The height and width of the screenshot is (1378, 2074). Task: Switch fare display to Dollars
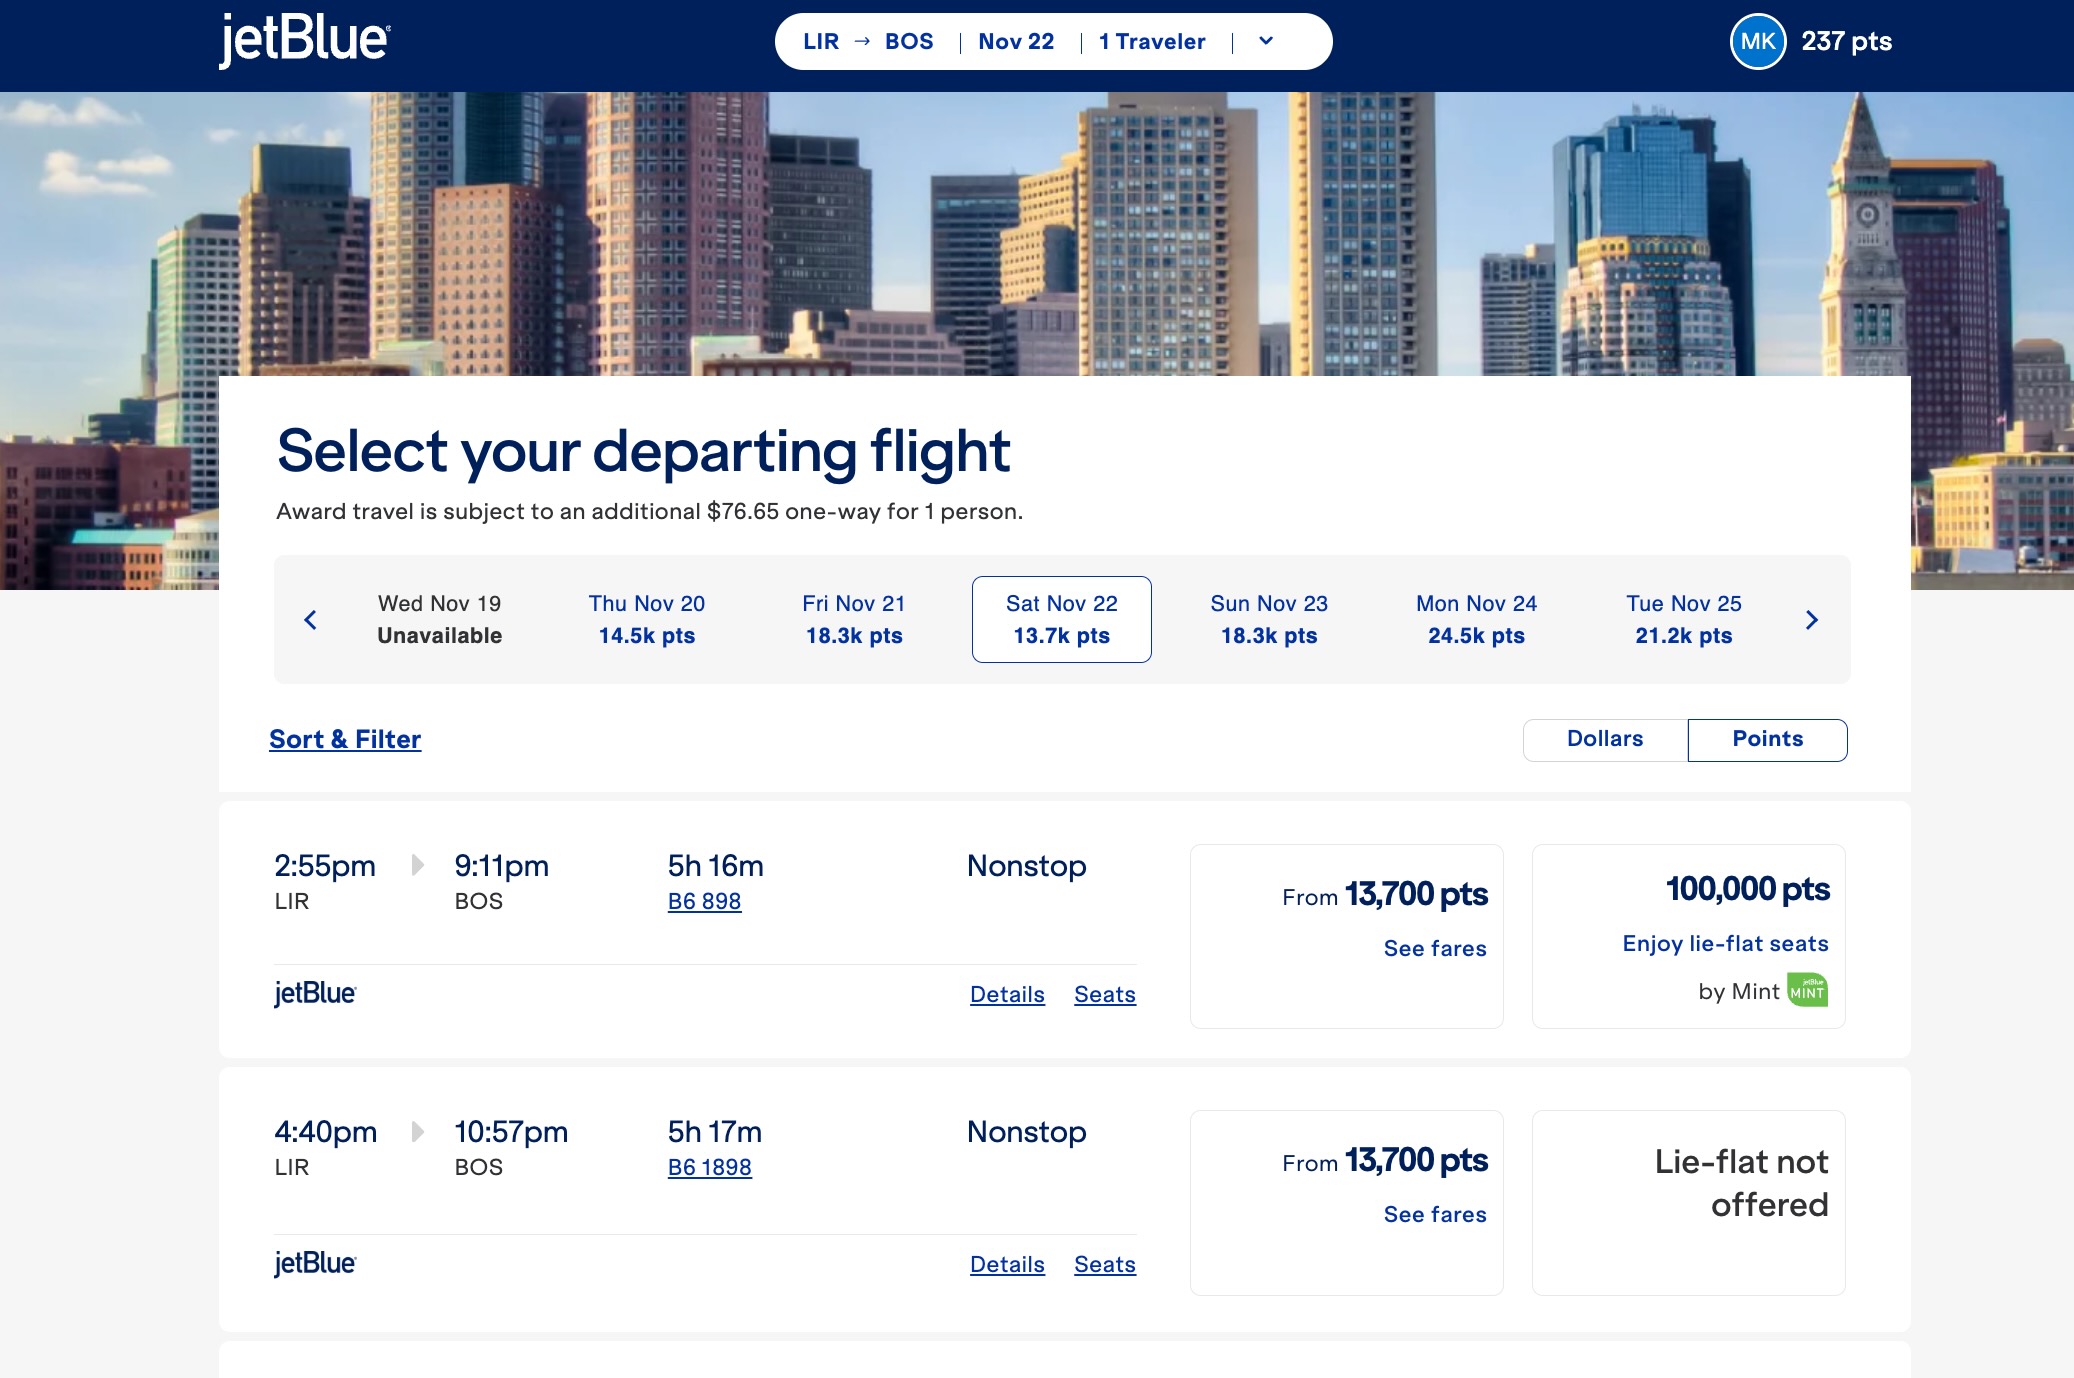1605,739
